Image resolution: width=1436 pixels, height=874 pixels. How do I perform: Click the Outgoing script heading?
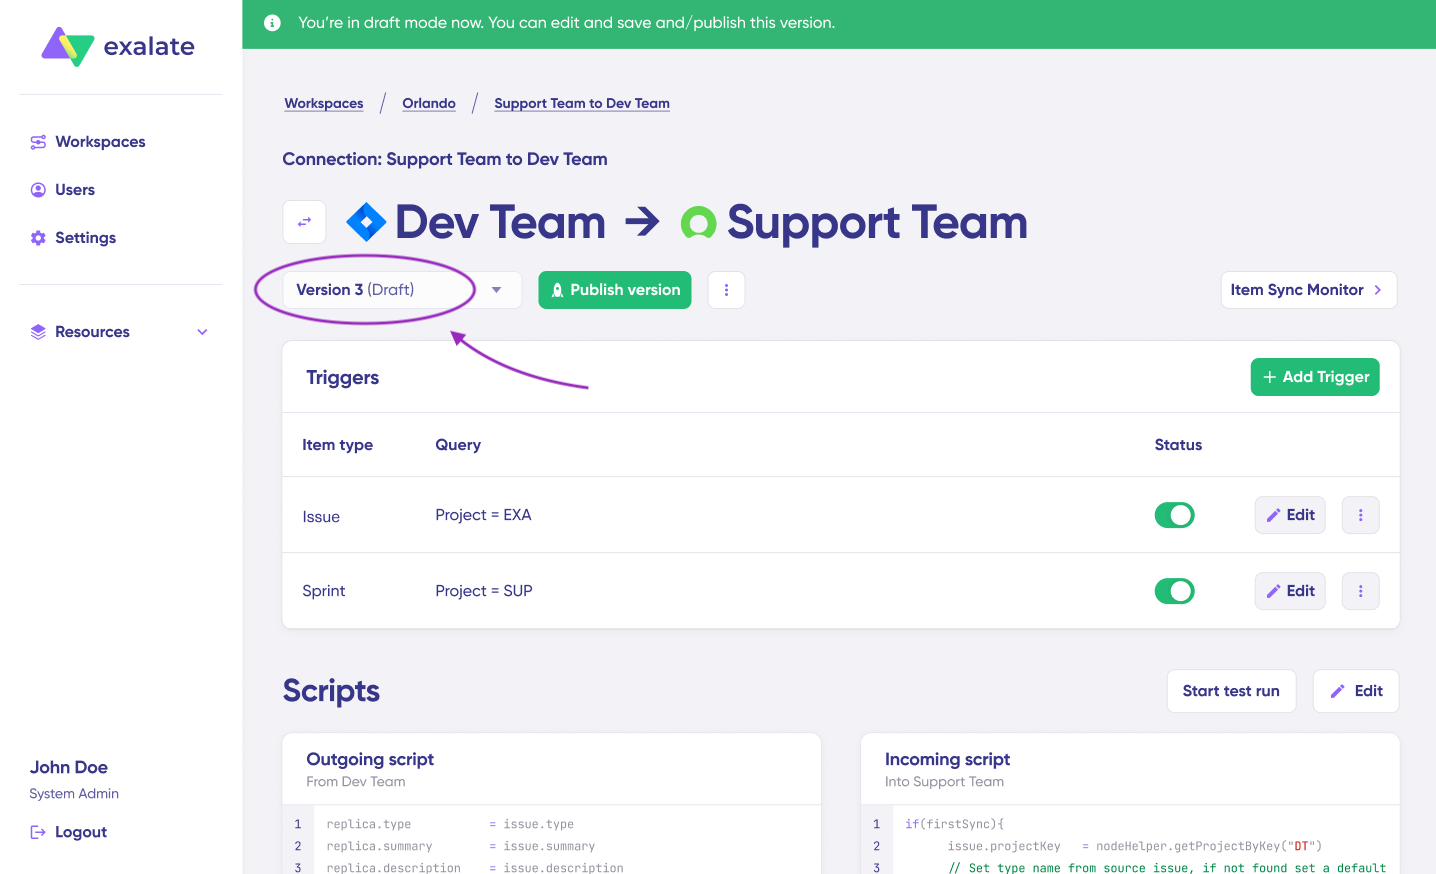tap(370, 759)
